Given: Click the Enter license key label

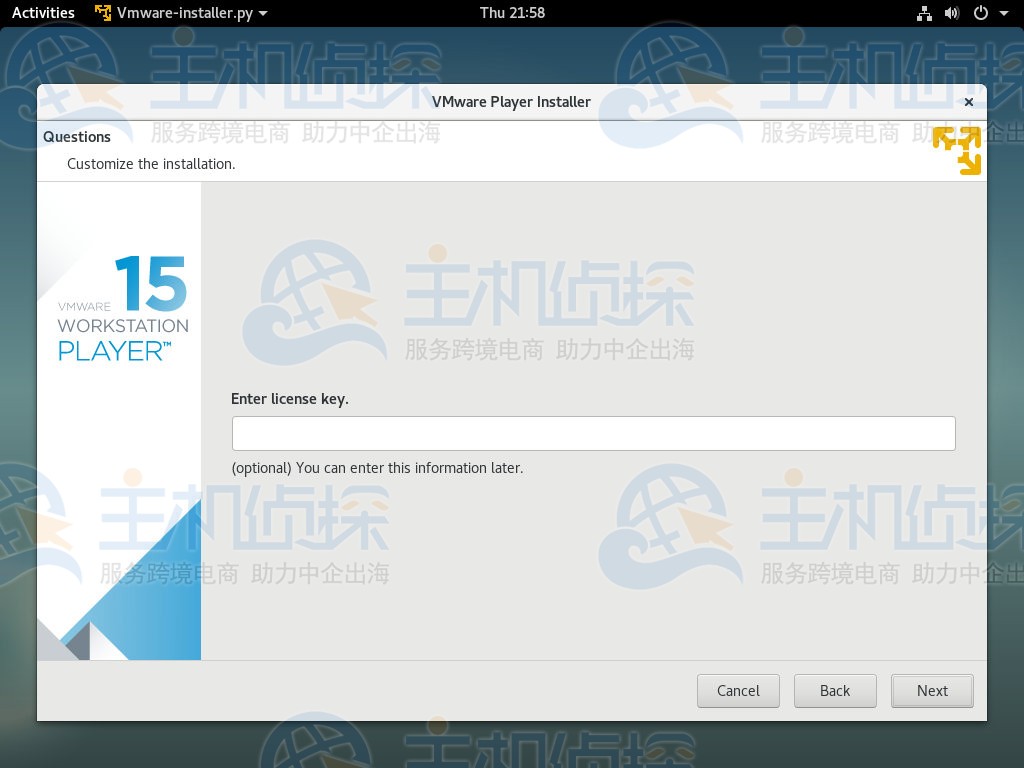Looking at the screenshot, I should tap(290, 398).
